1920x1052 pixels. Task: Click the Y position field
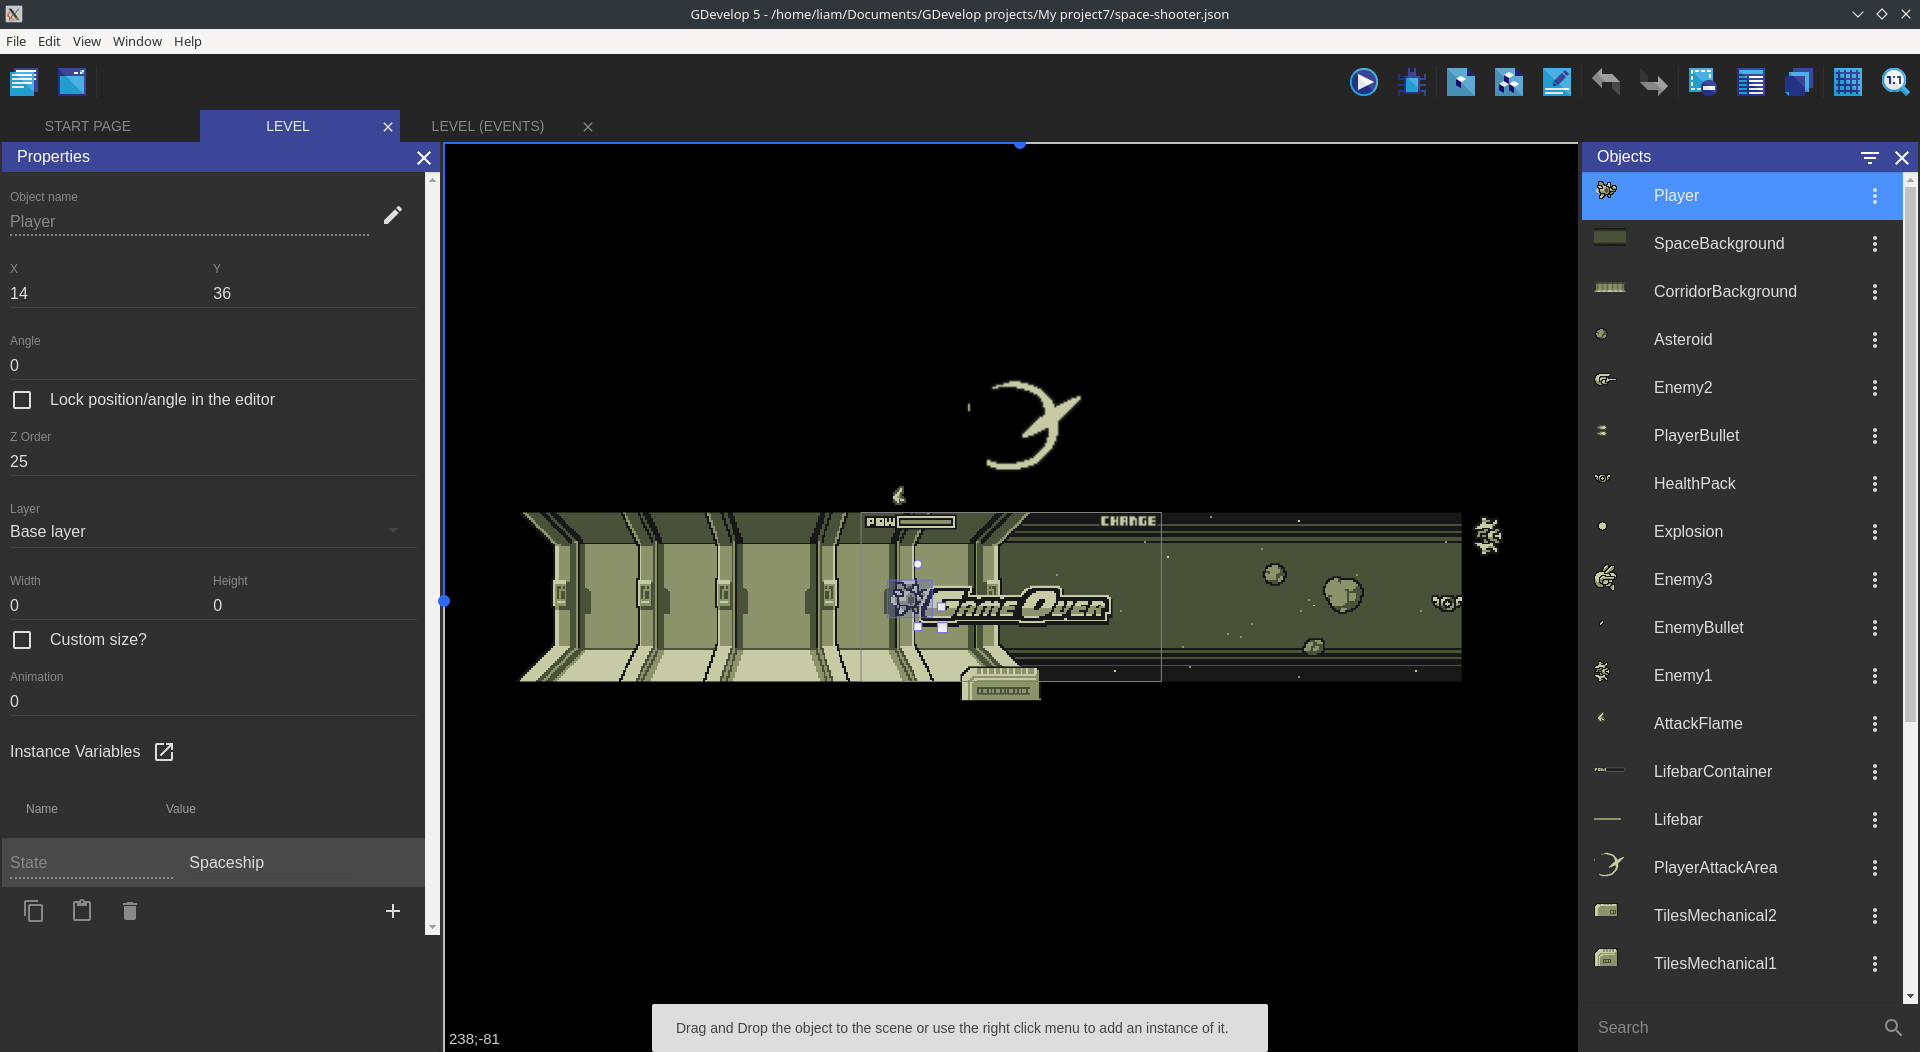(314, 294)
